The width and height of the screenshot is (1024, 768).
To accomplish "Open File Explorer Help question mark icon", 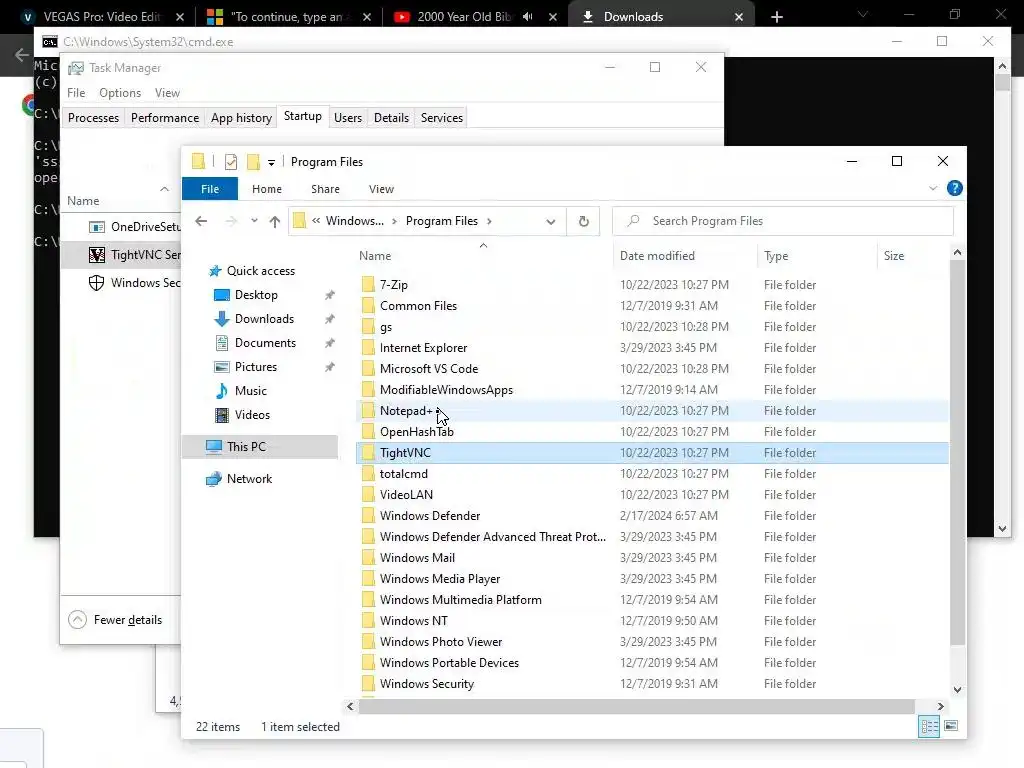I will pos(954,189).
